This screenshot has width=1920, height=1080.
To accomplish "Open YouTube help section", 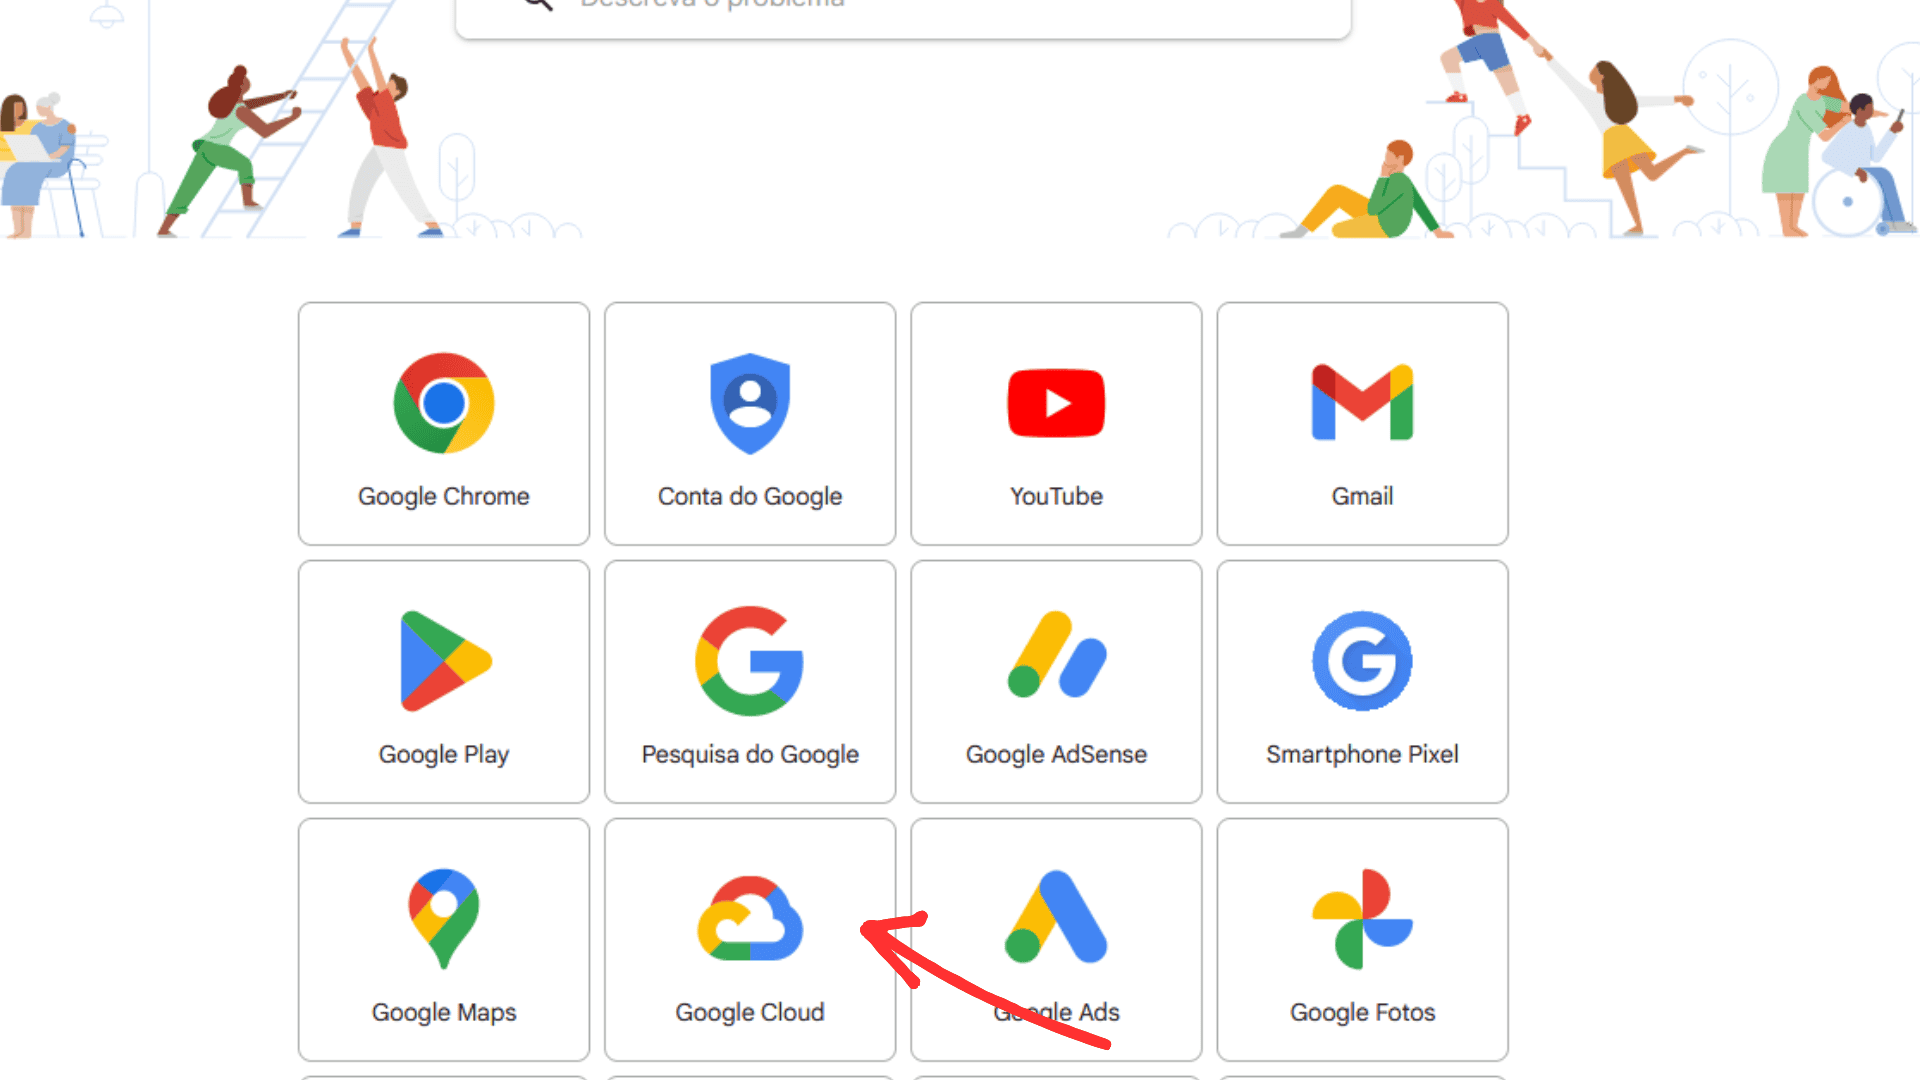I will tap(1055, 423).
